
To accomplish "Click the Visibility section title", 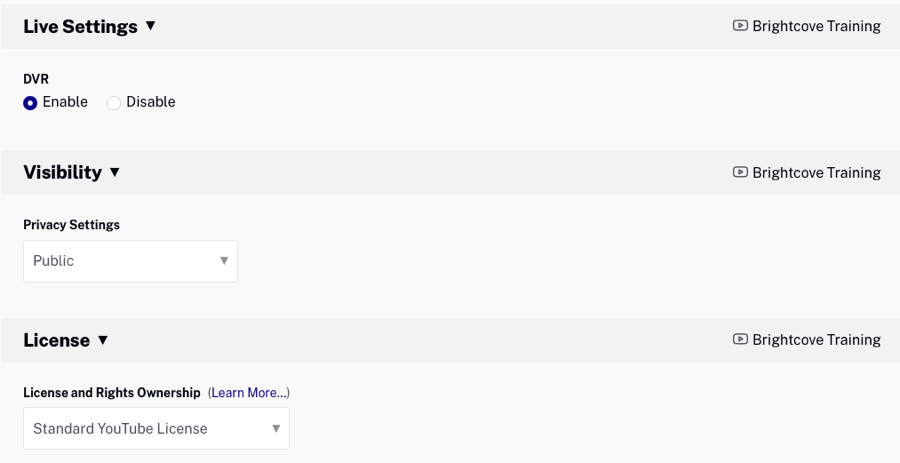I will (62, 172).
